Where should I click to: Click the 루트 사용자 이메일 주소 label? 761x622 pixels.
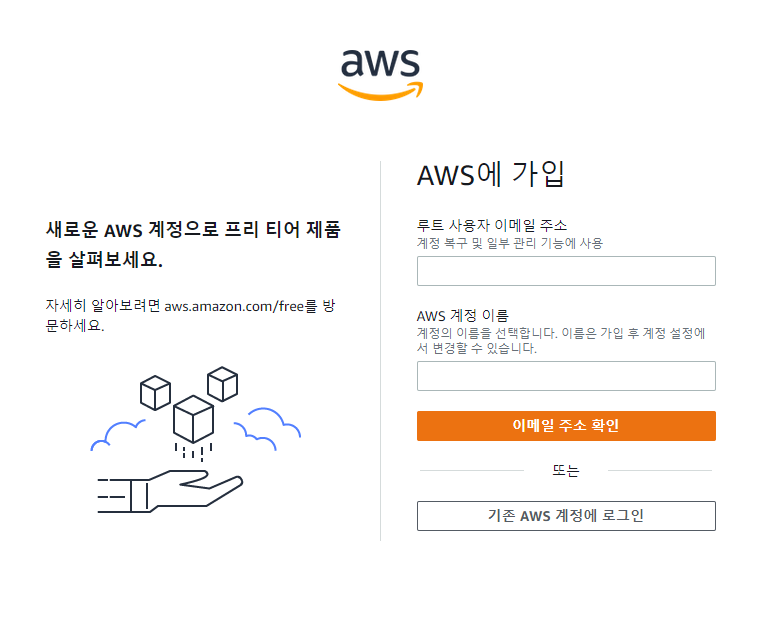[492, 225]
